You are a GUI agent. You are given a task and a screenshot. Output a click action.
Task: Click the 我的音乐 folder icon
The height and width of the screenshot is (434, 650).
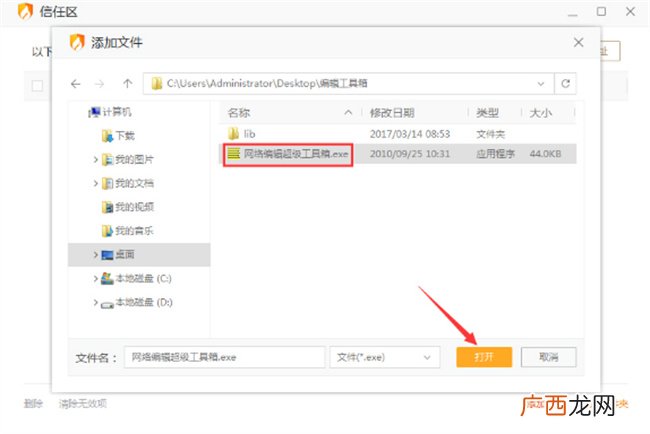107,230
